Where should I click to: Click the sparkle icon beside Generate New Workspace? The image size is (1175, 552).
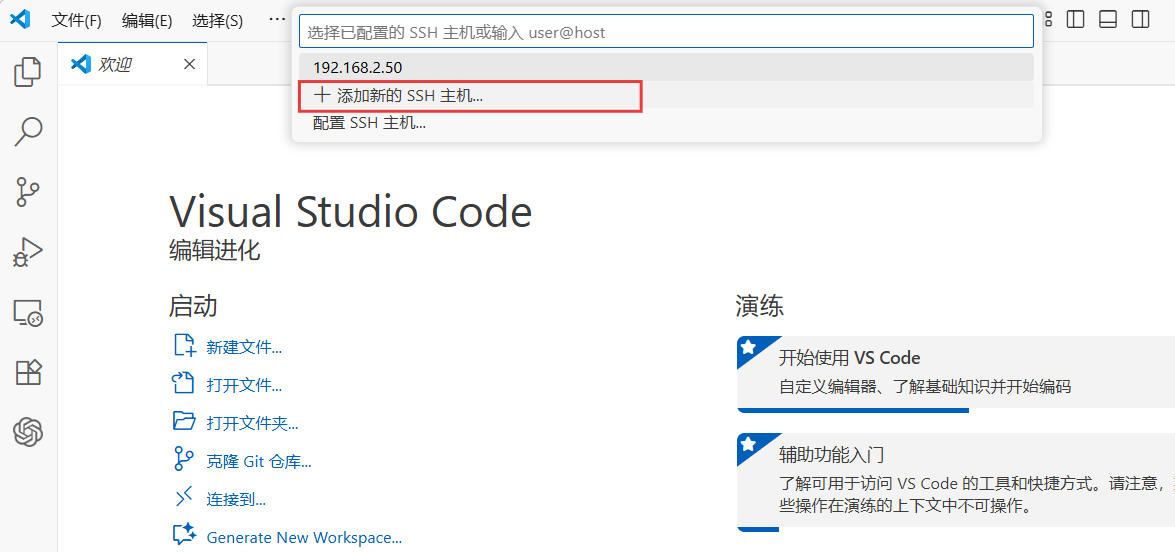point(184,534)
